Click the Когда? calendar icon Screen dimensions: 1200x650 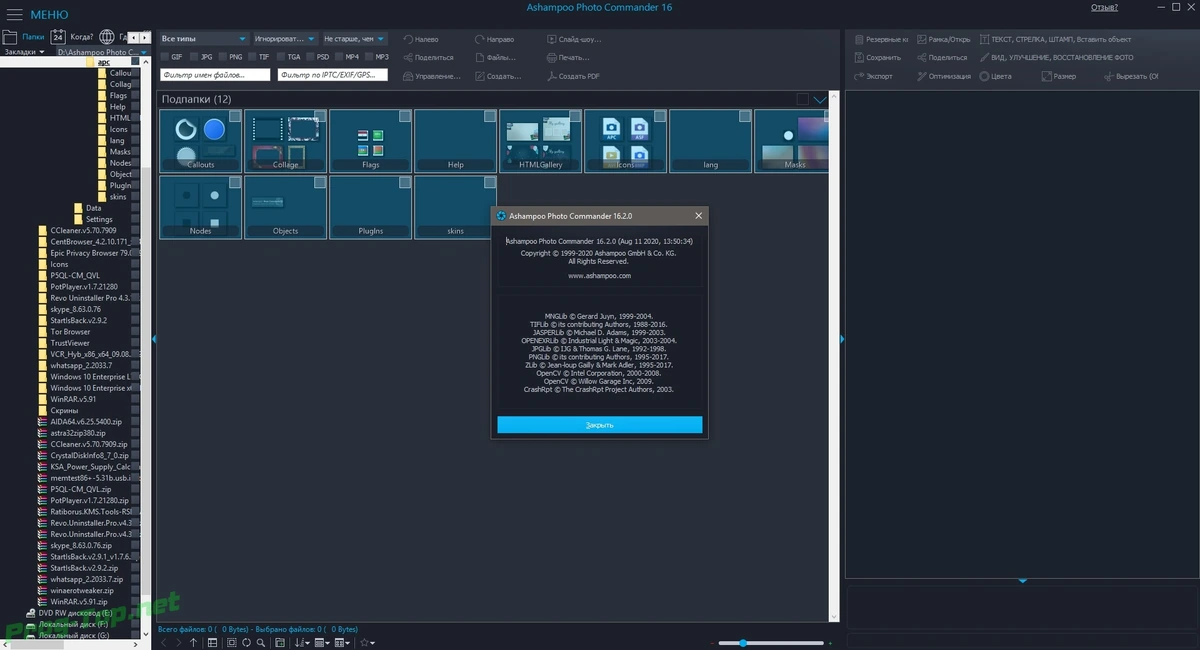point(58,36)
